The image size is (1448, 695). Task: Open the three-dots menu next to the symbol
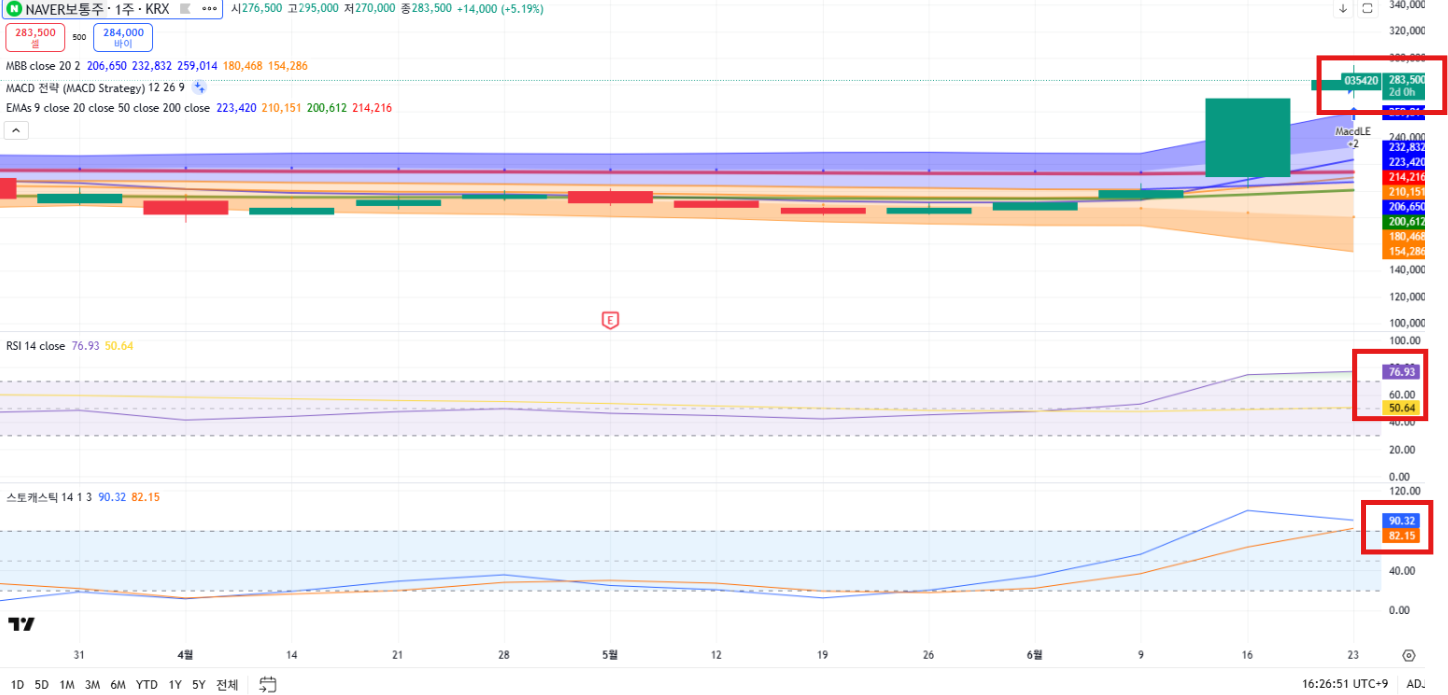click(209, 9)
